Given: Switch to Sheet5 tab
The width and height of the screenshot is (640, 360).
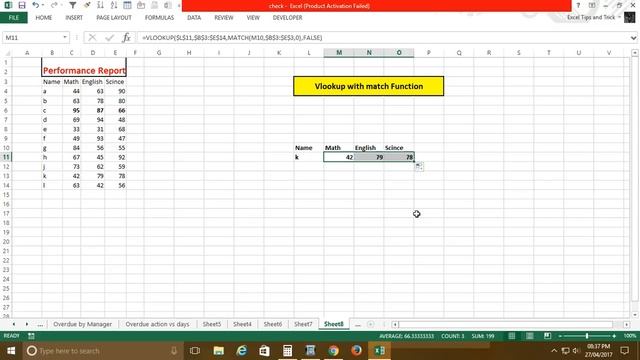Looking at the screenshot, I should click(212, 324).
